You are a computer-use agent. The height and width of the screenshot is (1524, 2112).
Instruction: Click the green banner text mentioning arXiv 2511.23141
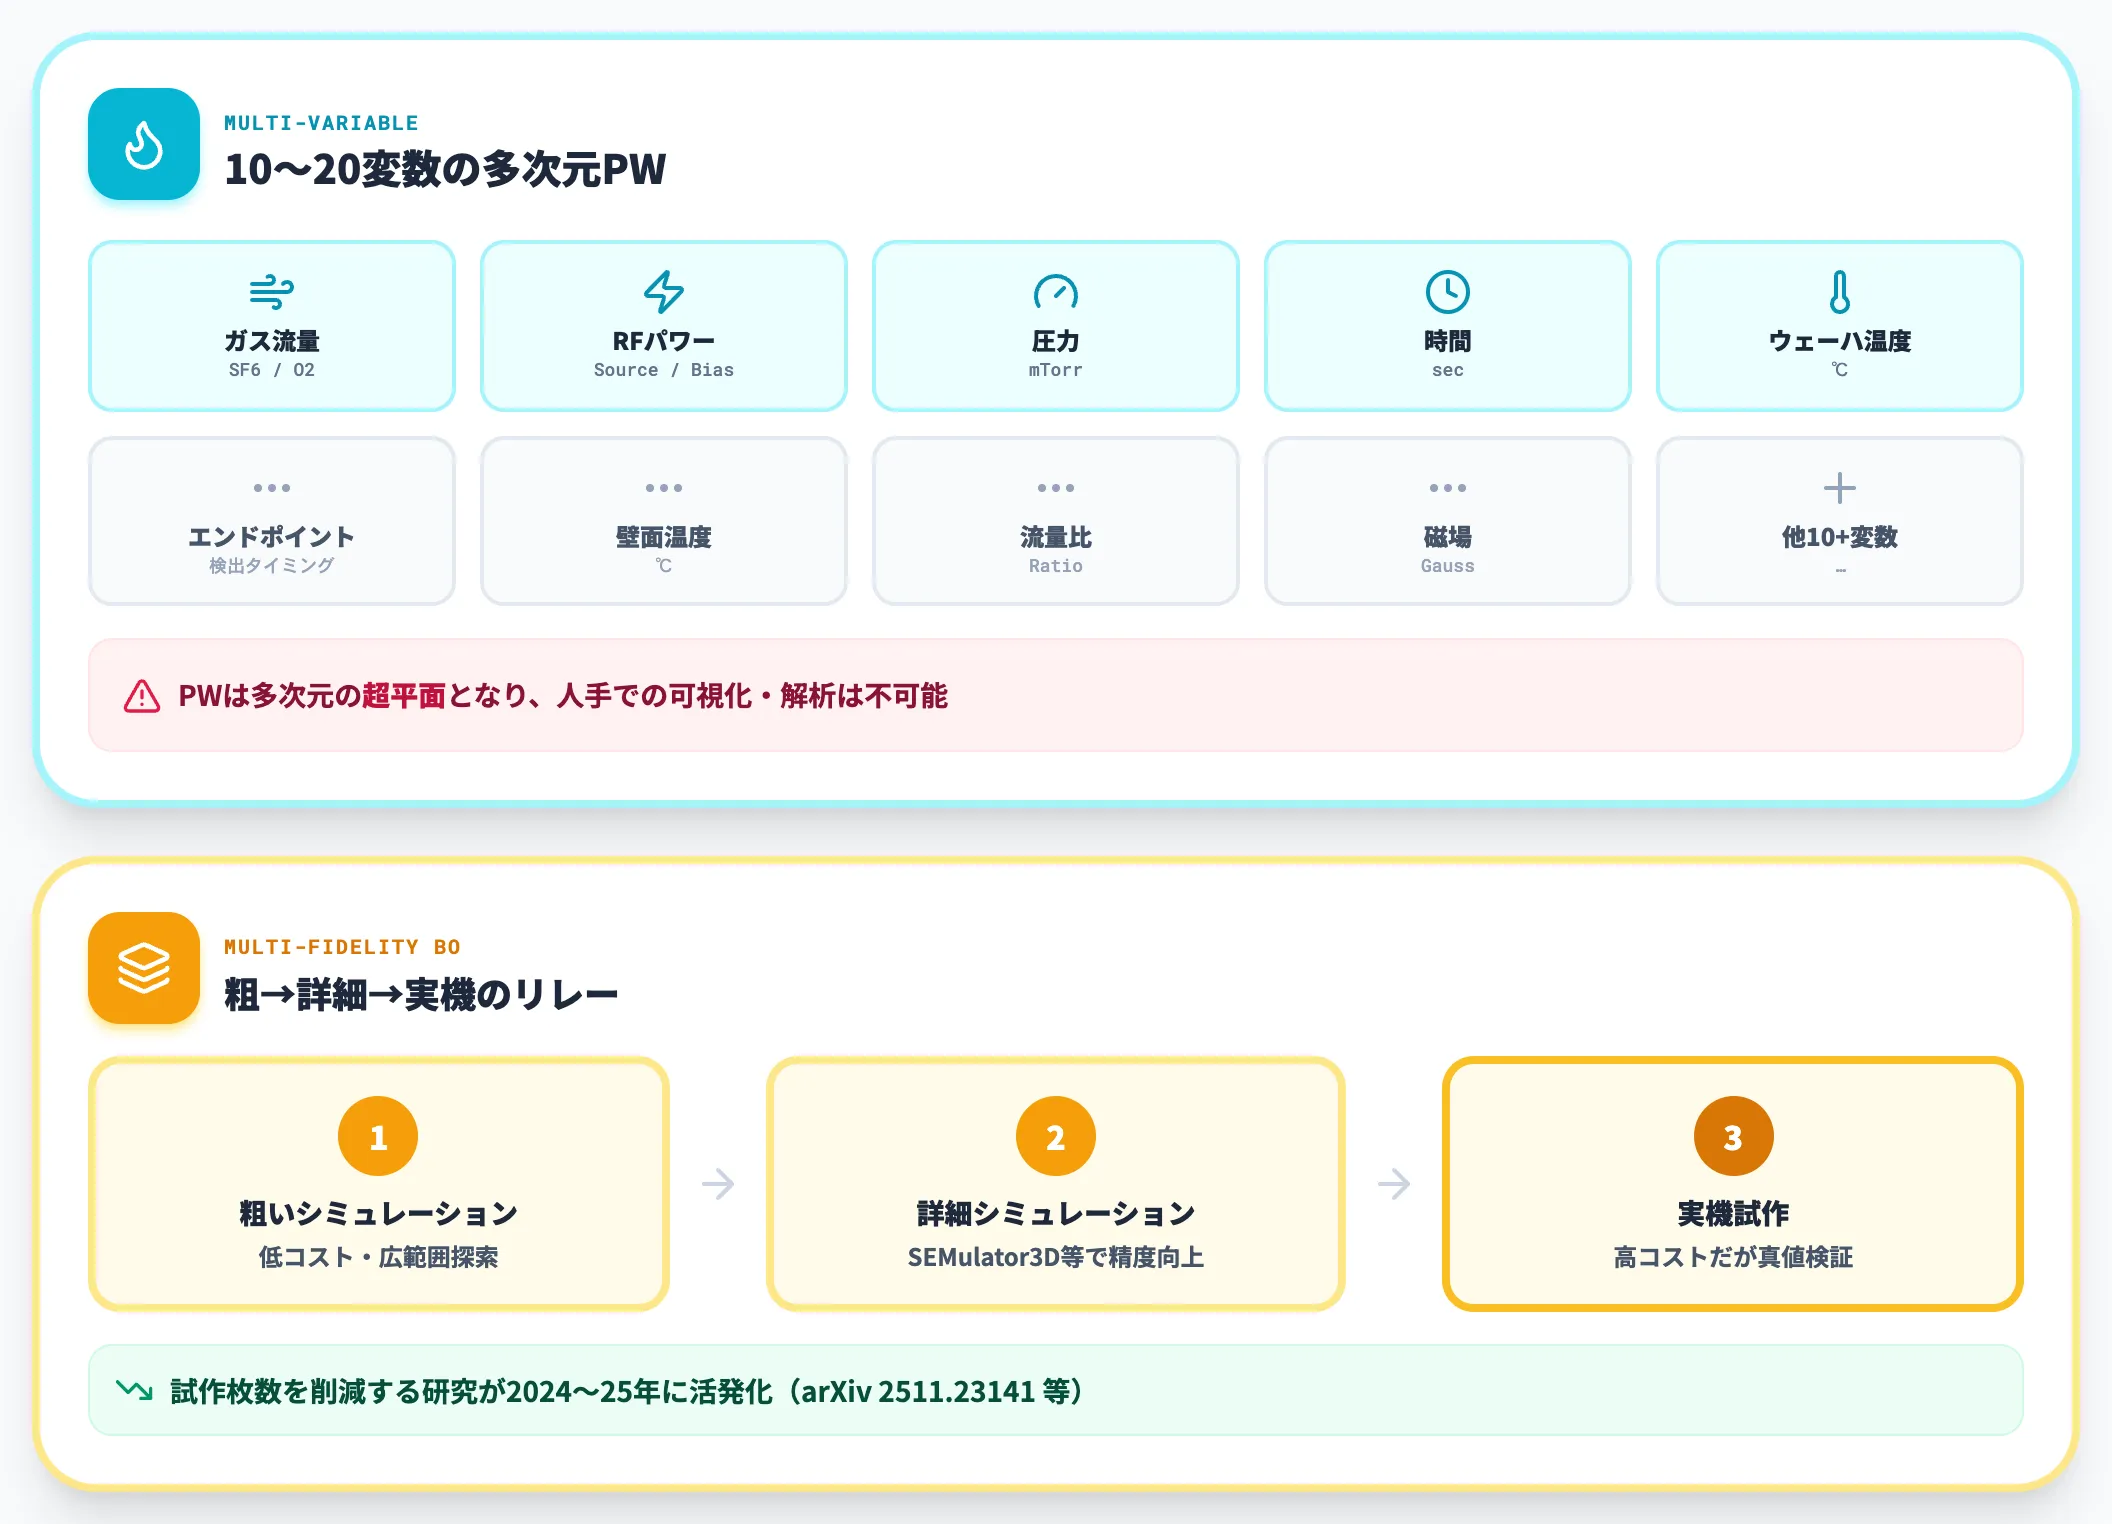[x=626, y=1391]
